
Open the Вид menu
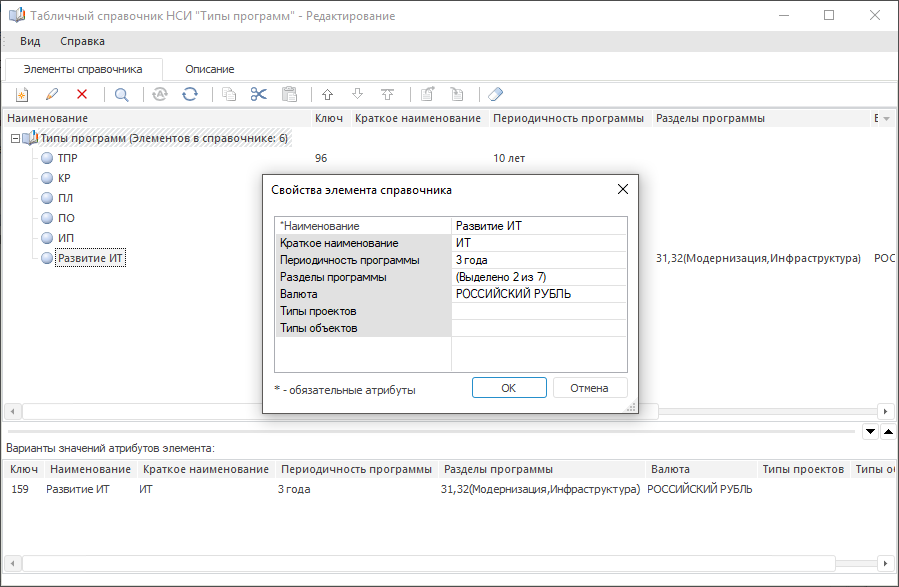pyautogui.click(x=30, y=41)
